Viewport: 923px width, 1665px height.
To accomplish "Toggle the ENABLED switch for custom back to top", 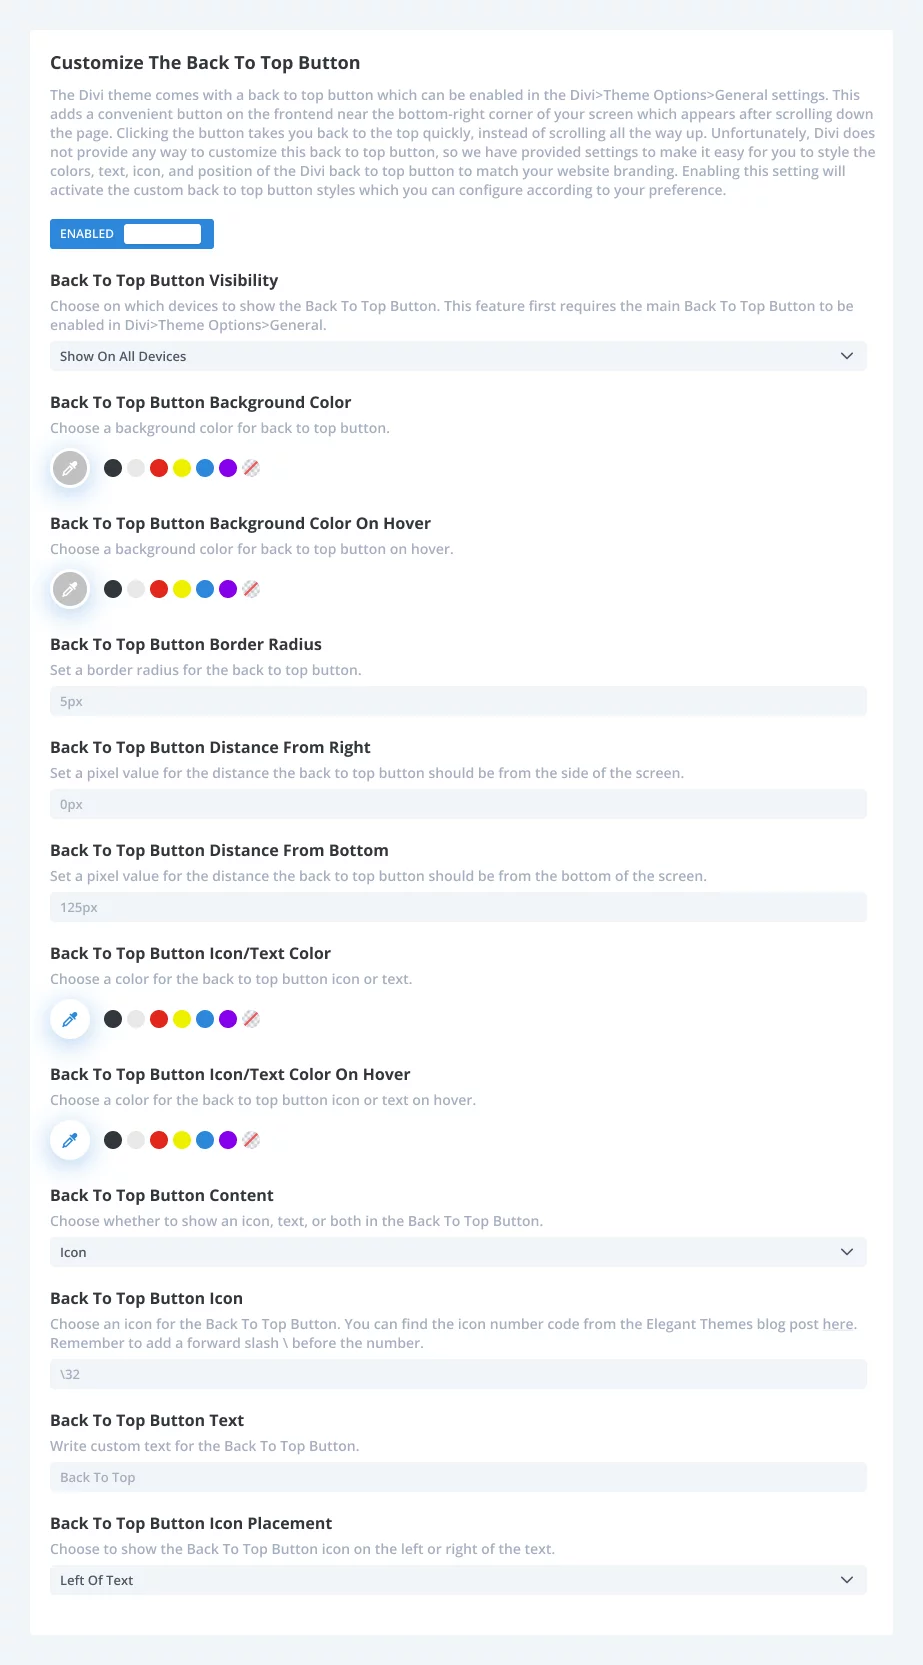I will (132, 234).
